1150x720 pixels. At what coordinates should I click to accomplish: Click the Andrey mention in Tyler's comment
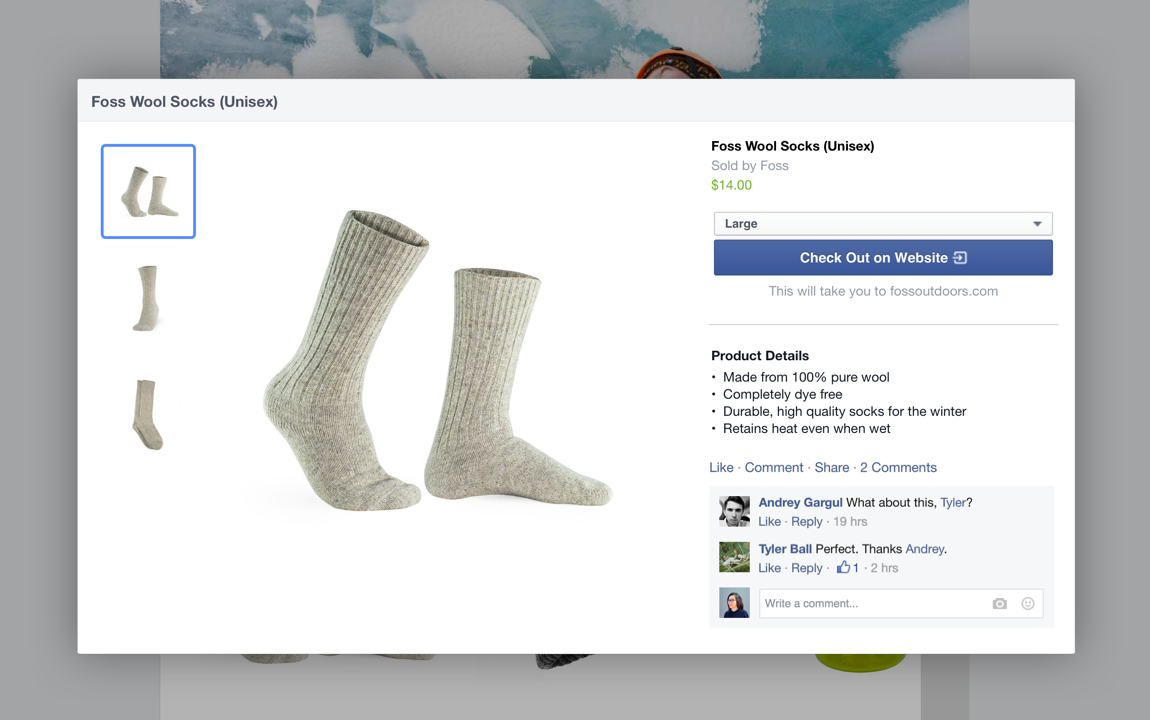coord(924,548)
